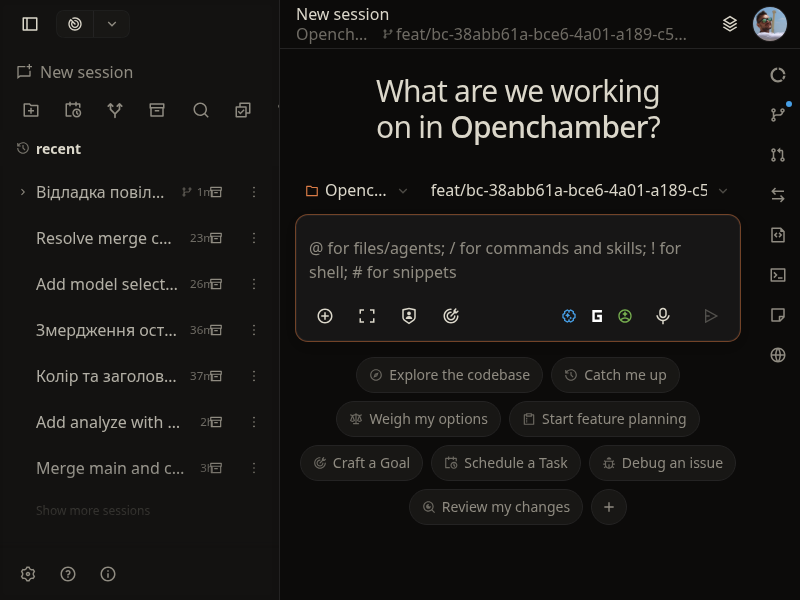Toggle the fullscreen expand icon in composer
Image resolution: width=800 pixels, height=600 pixels.
click(367, 316)
